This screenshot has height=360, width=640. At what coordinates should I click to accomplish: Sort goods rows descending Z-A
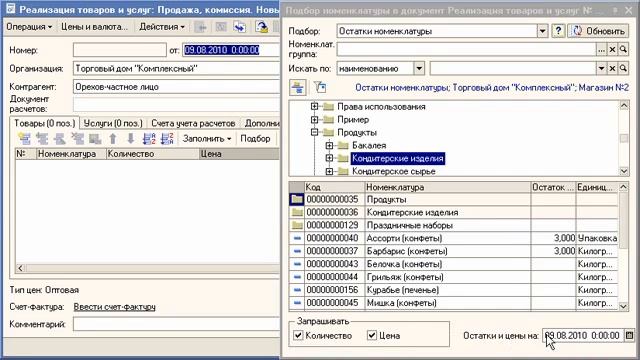(167, 139)
